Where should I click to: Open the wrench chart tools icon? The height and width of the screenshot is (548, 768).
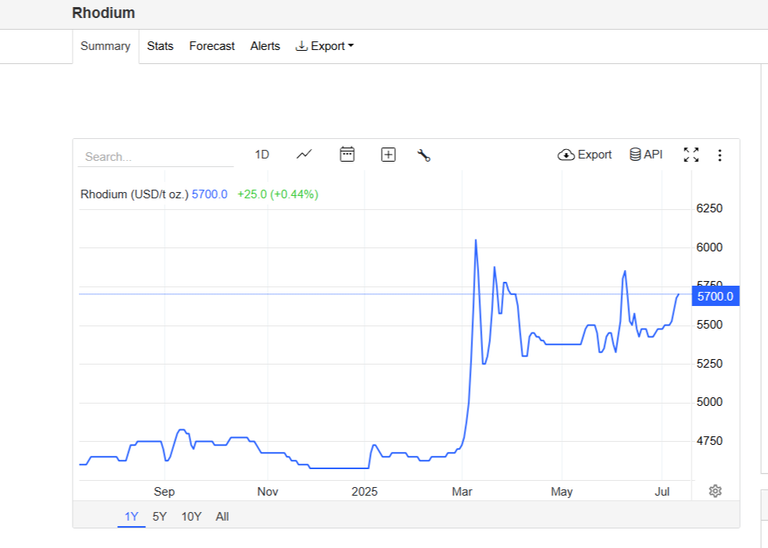pyautogui.click(x=424, y=155)
